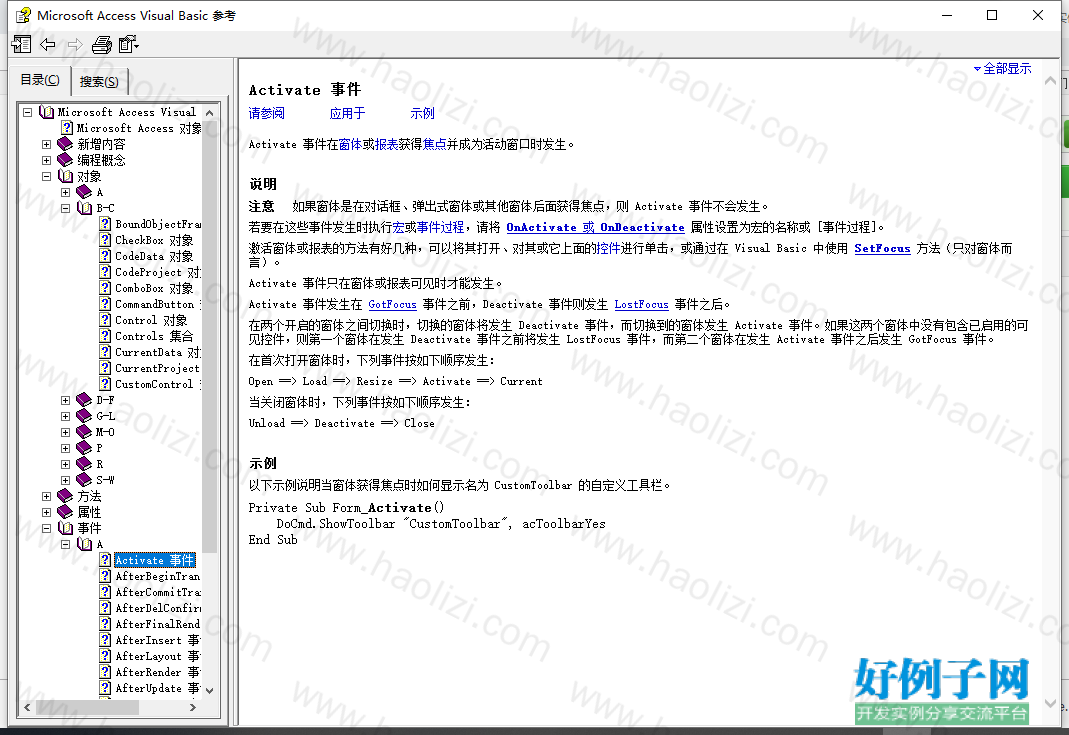Go back using the left arrow icon
Screen dimensions: 1069x735
coord(48,44)
